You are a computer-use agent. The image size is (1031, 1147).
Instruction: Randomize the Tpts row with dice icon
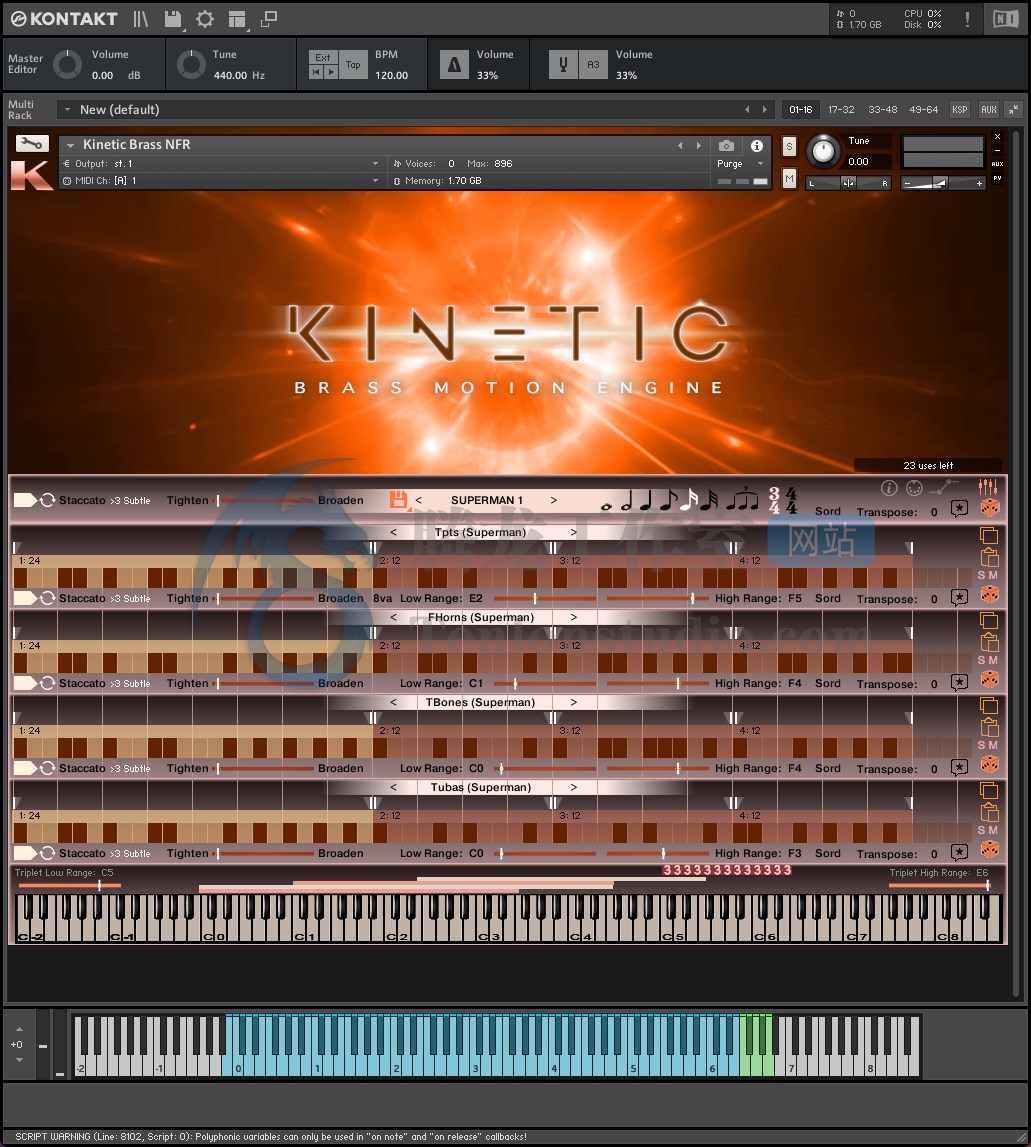pos(989,594)
